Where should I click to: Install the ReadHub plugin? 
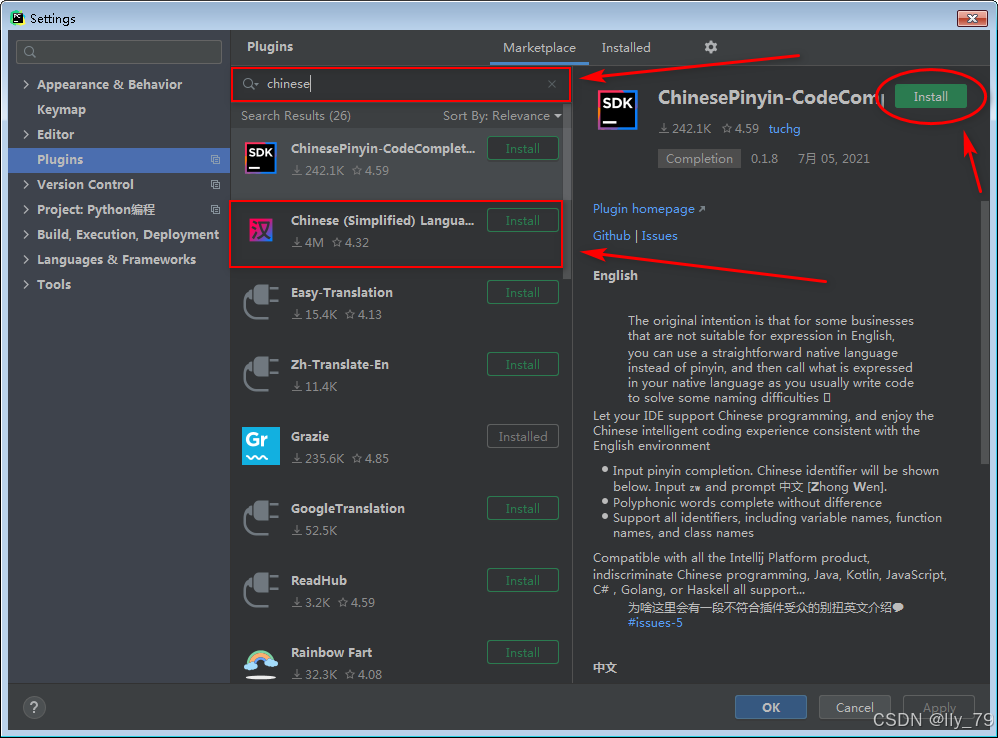click(x=523, y=580)
